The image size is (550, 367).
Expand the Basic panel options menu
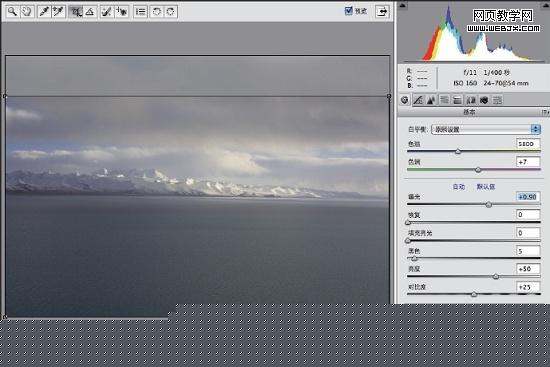pyautogui.click(x=545, y=112)
